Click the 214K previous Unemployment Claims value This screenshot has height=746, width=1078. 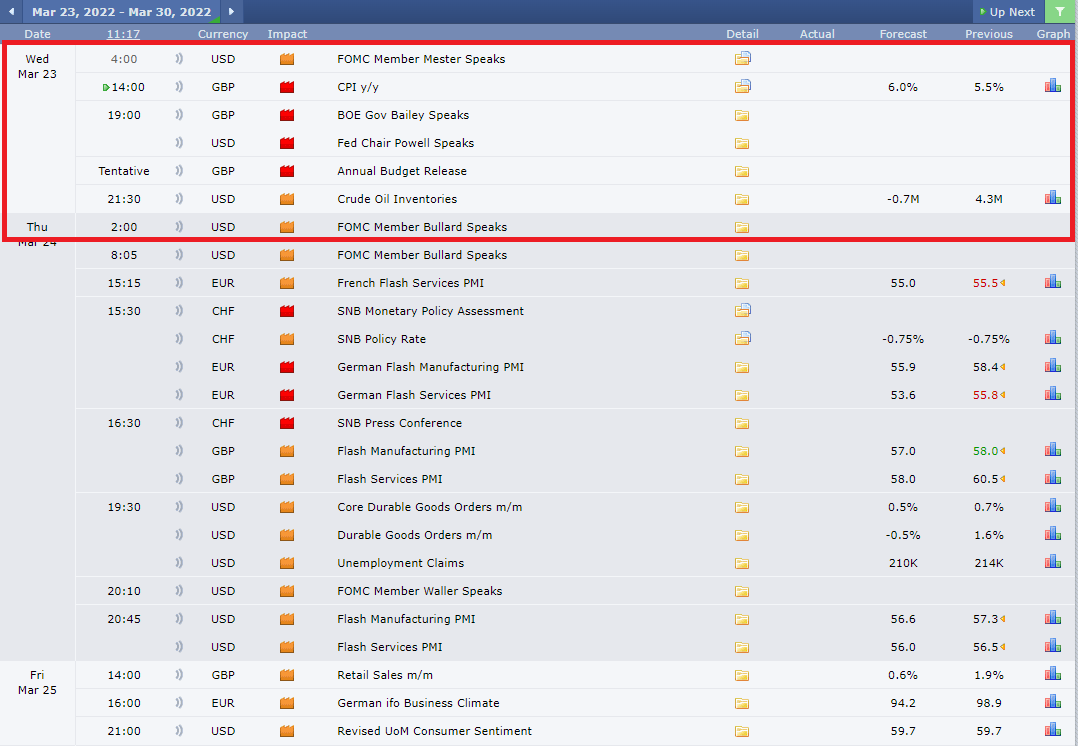989,563
